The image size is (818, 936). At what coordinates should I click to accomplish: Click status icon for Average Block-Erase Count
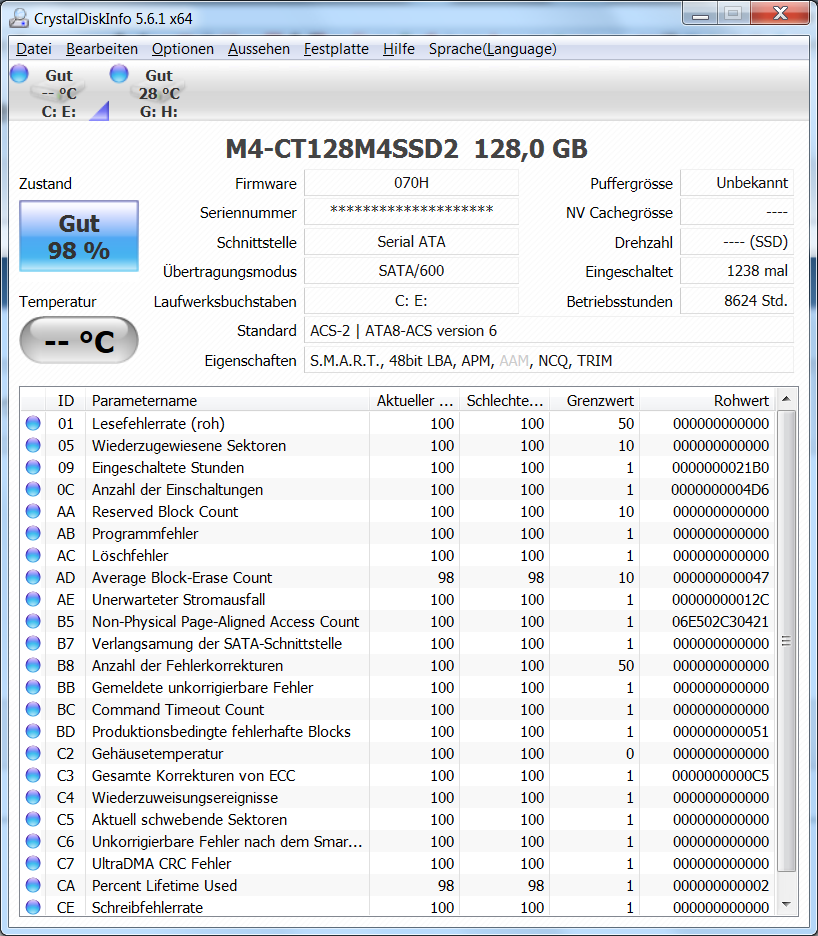pos(33,578)
